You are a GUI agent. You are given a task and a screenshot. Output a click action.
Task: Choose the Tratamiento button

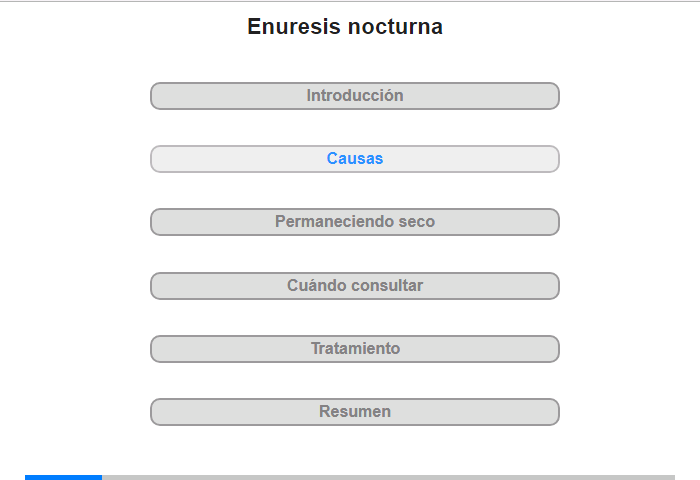(355, 349)
